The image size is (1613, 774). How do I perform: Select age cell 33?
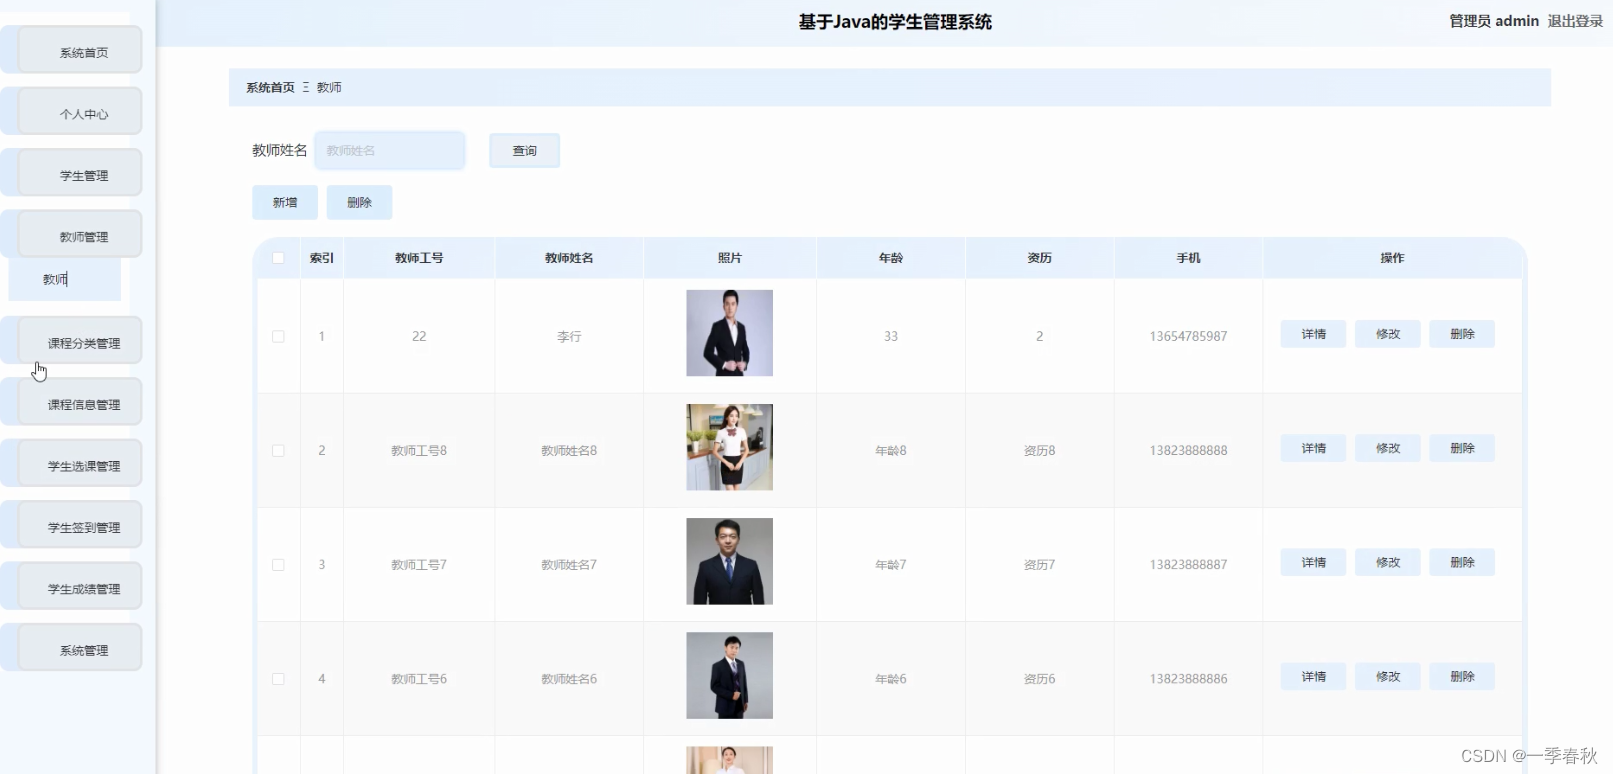(891, 336)
